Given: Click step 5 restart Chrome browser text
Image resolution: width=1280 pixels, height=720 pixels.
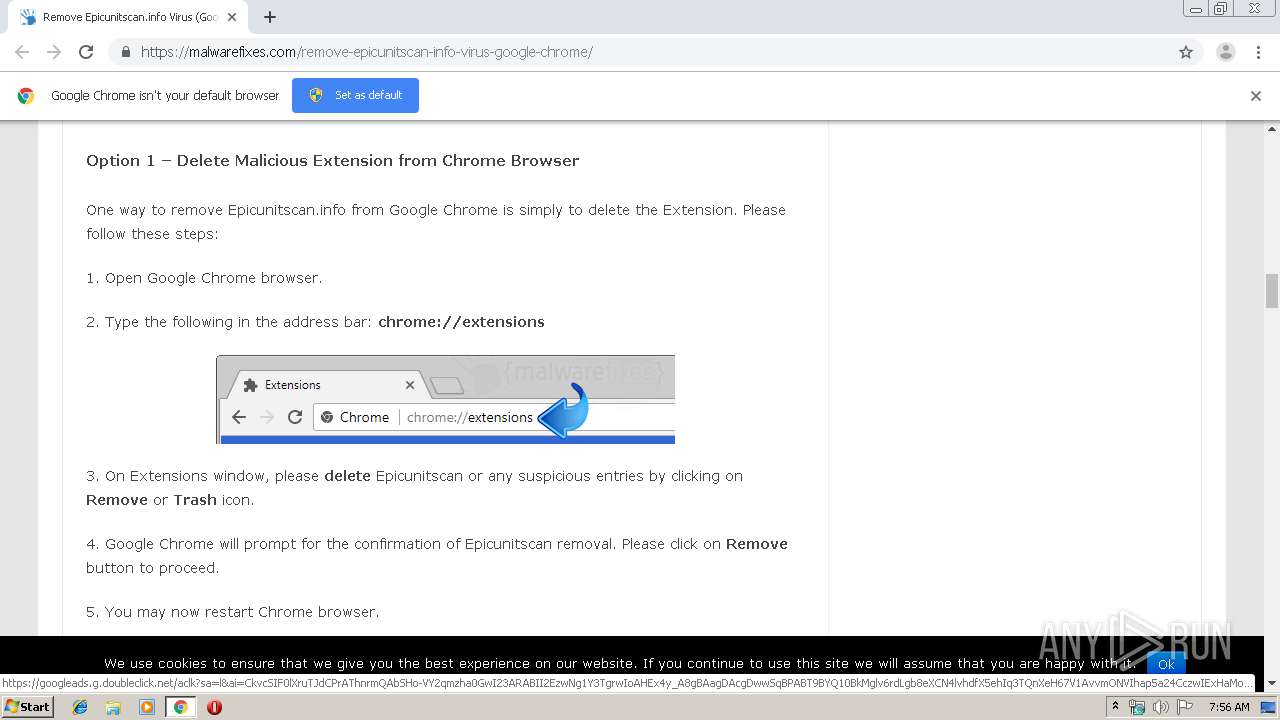Looking at the screenshot, I should point(233,612).
